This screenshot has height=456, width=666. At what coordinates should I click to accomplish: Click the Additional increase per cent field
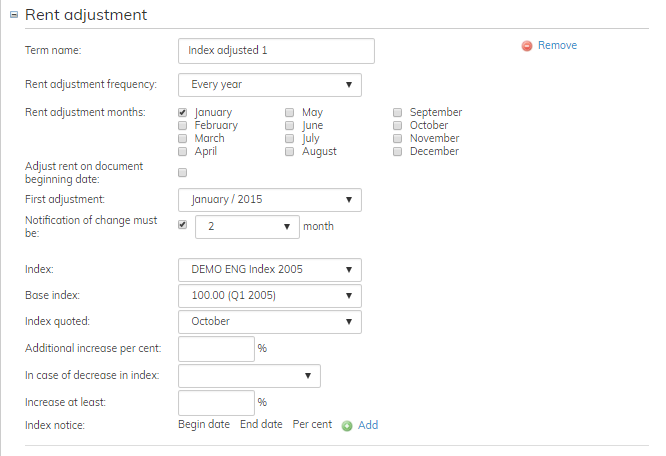click(216, 349)
